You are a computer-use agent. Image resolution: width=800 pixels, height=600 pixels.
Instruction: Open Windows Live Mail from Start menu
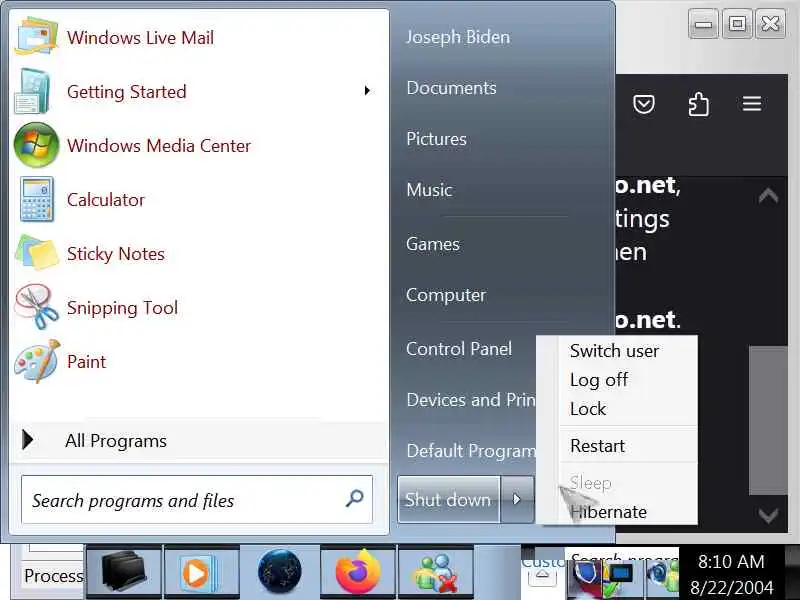click(199, 37)
